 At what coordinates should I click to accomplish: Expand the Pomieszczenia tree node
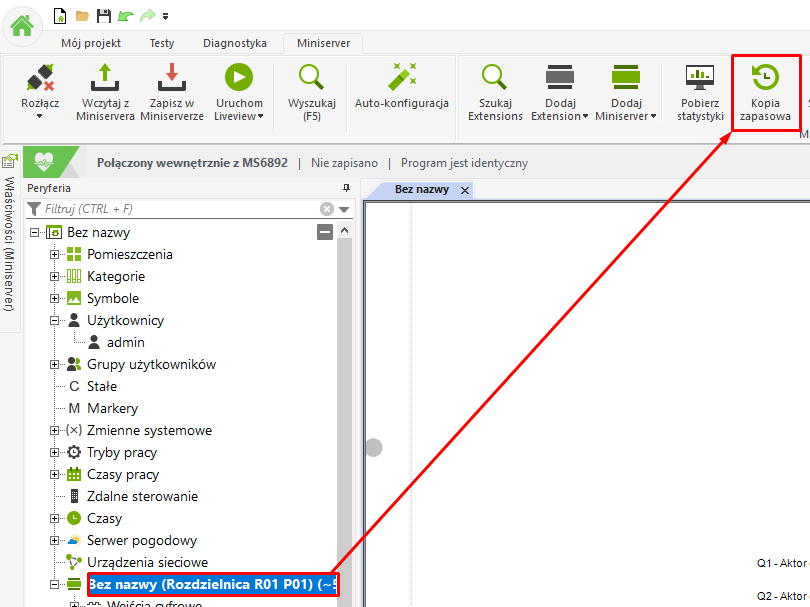(55, 255)
